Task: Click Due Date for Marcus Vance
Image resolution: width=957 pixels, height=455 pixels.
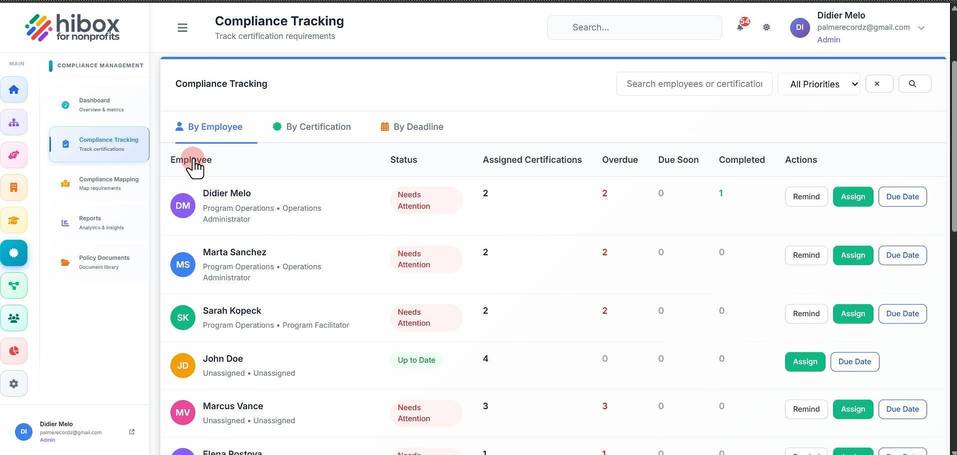Action: click(x=902, y=409)
